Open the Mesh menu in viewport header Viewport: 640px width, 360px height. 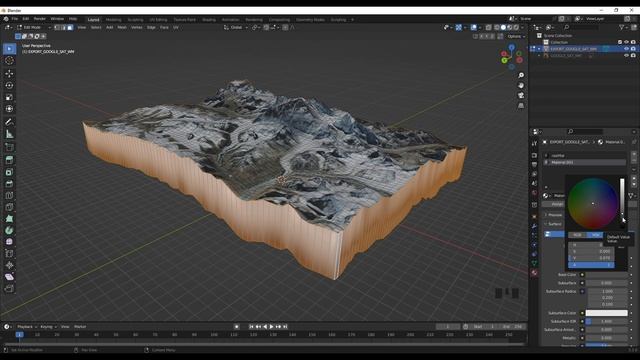122,27
